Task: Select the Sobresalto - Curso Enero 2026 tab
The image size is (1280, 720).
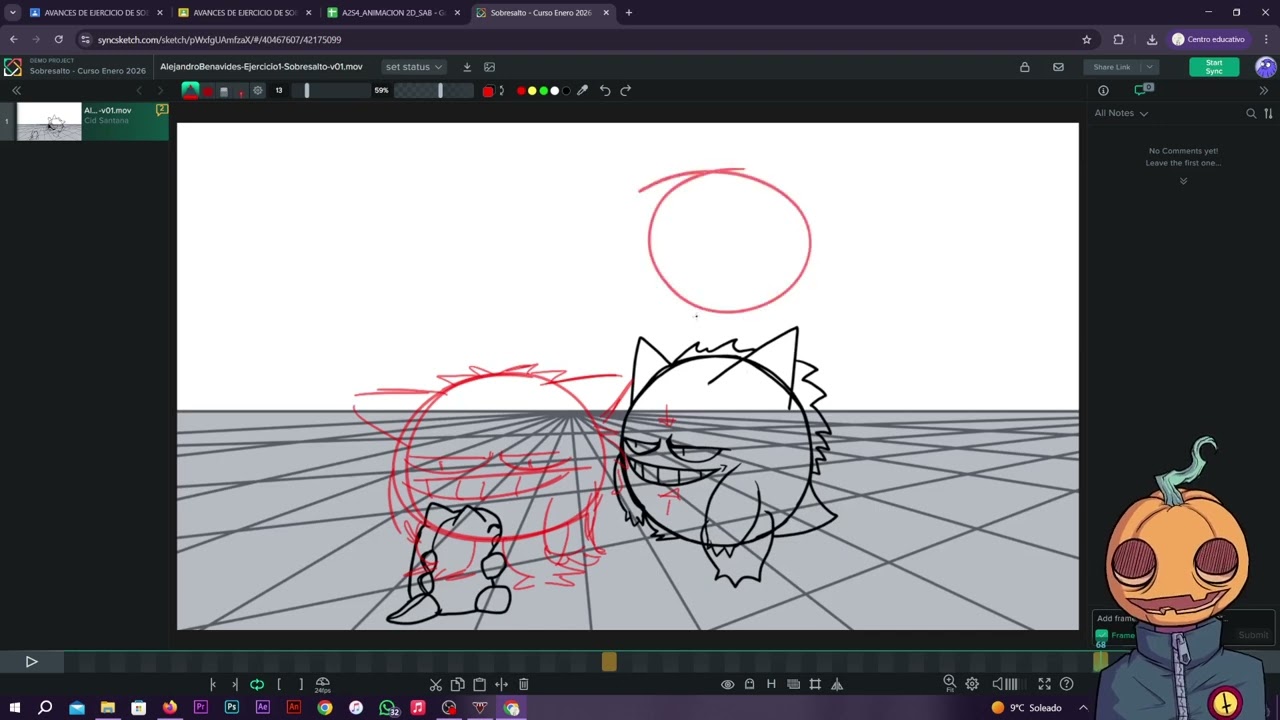Action: click(x=541, y=13)
